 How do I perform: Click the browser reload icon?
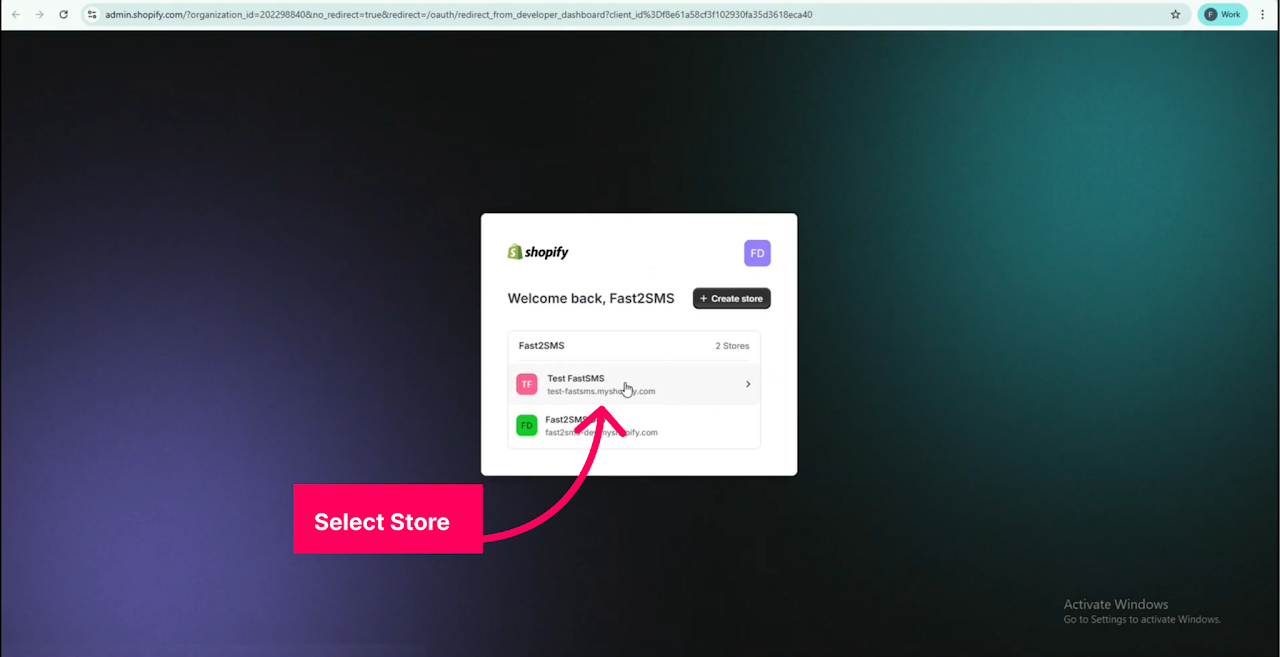(63, 14)
